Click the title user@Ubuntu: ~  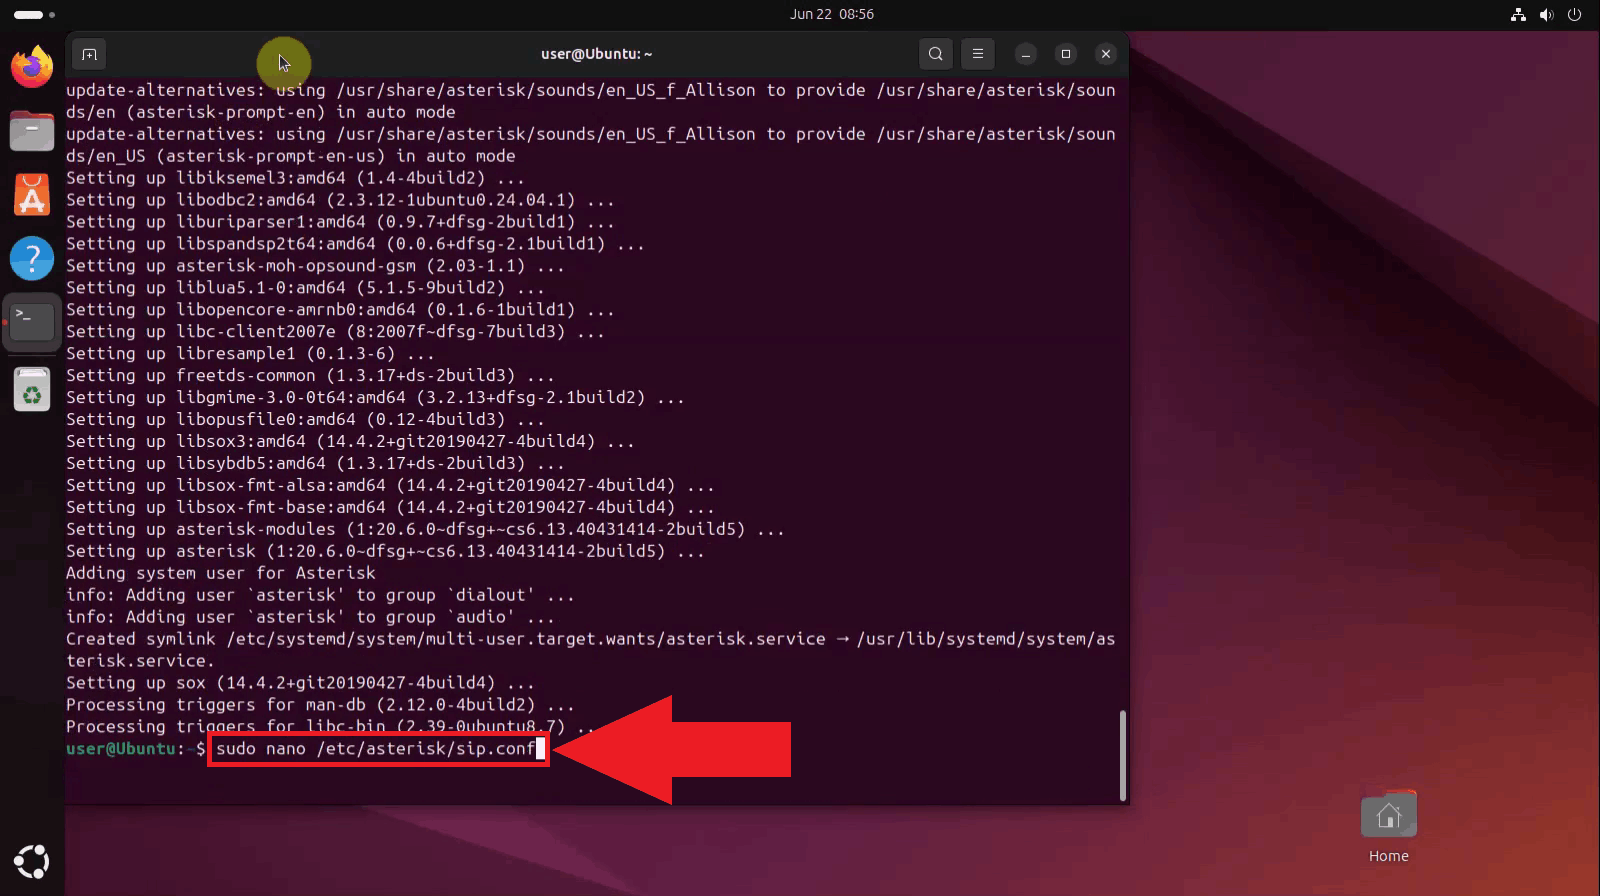596,54
